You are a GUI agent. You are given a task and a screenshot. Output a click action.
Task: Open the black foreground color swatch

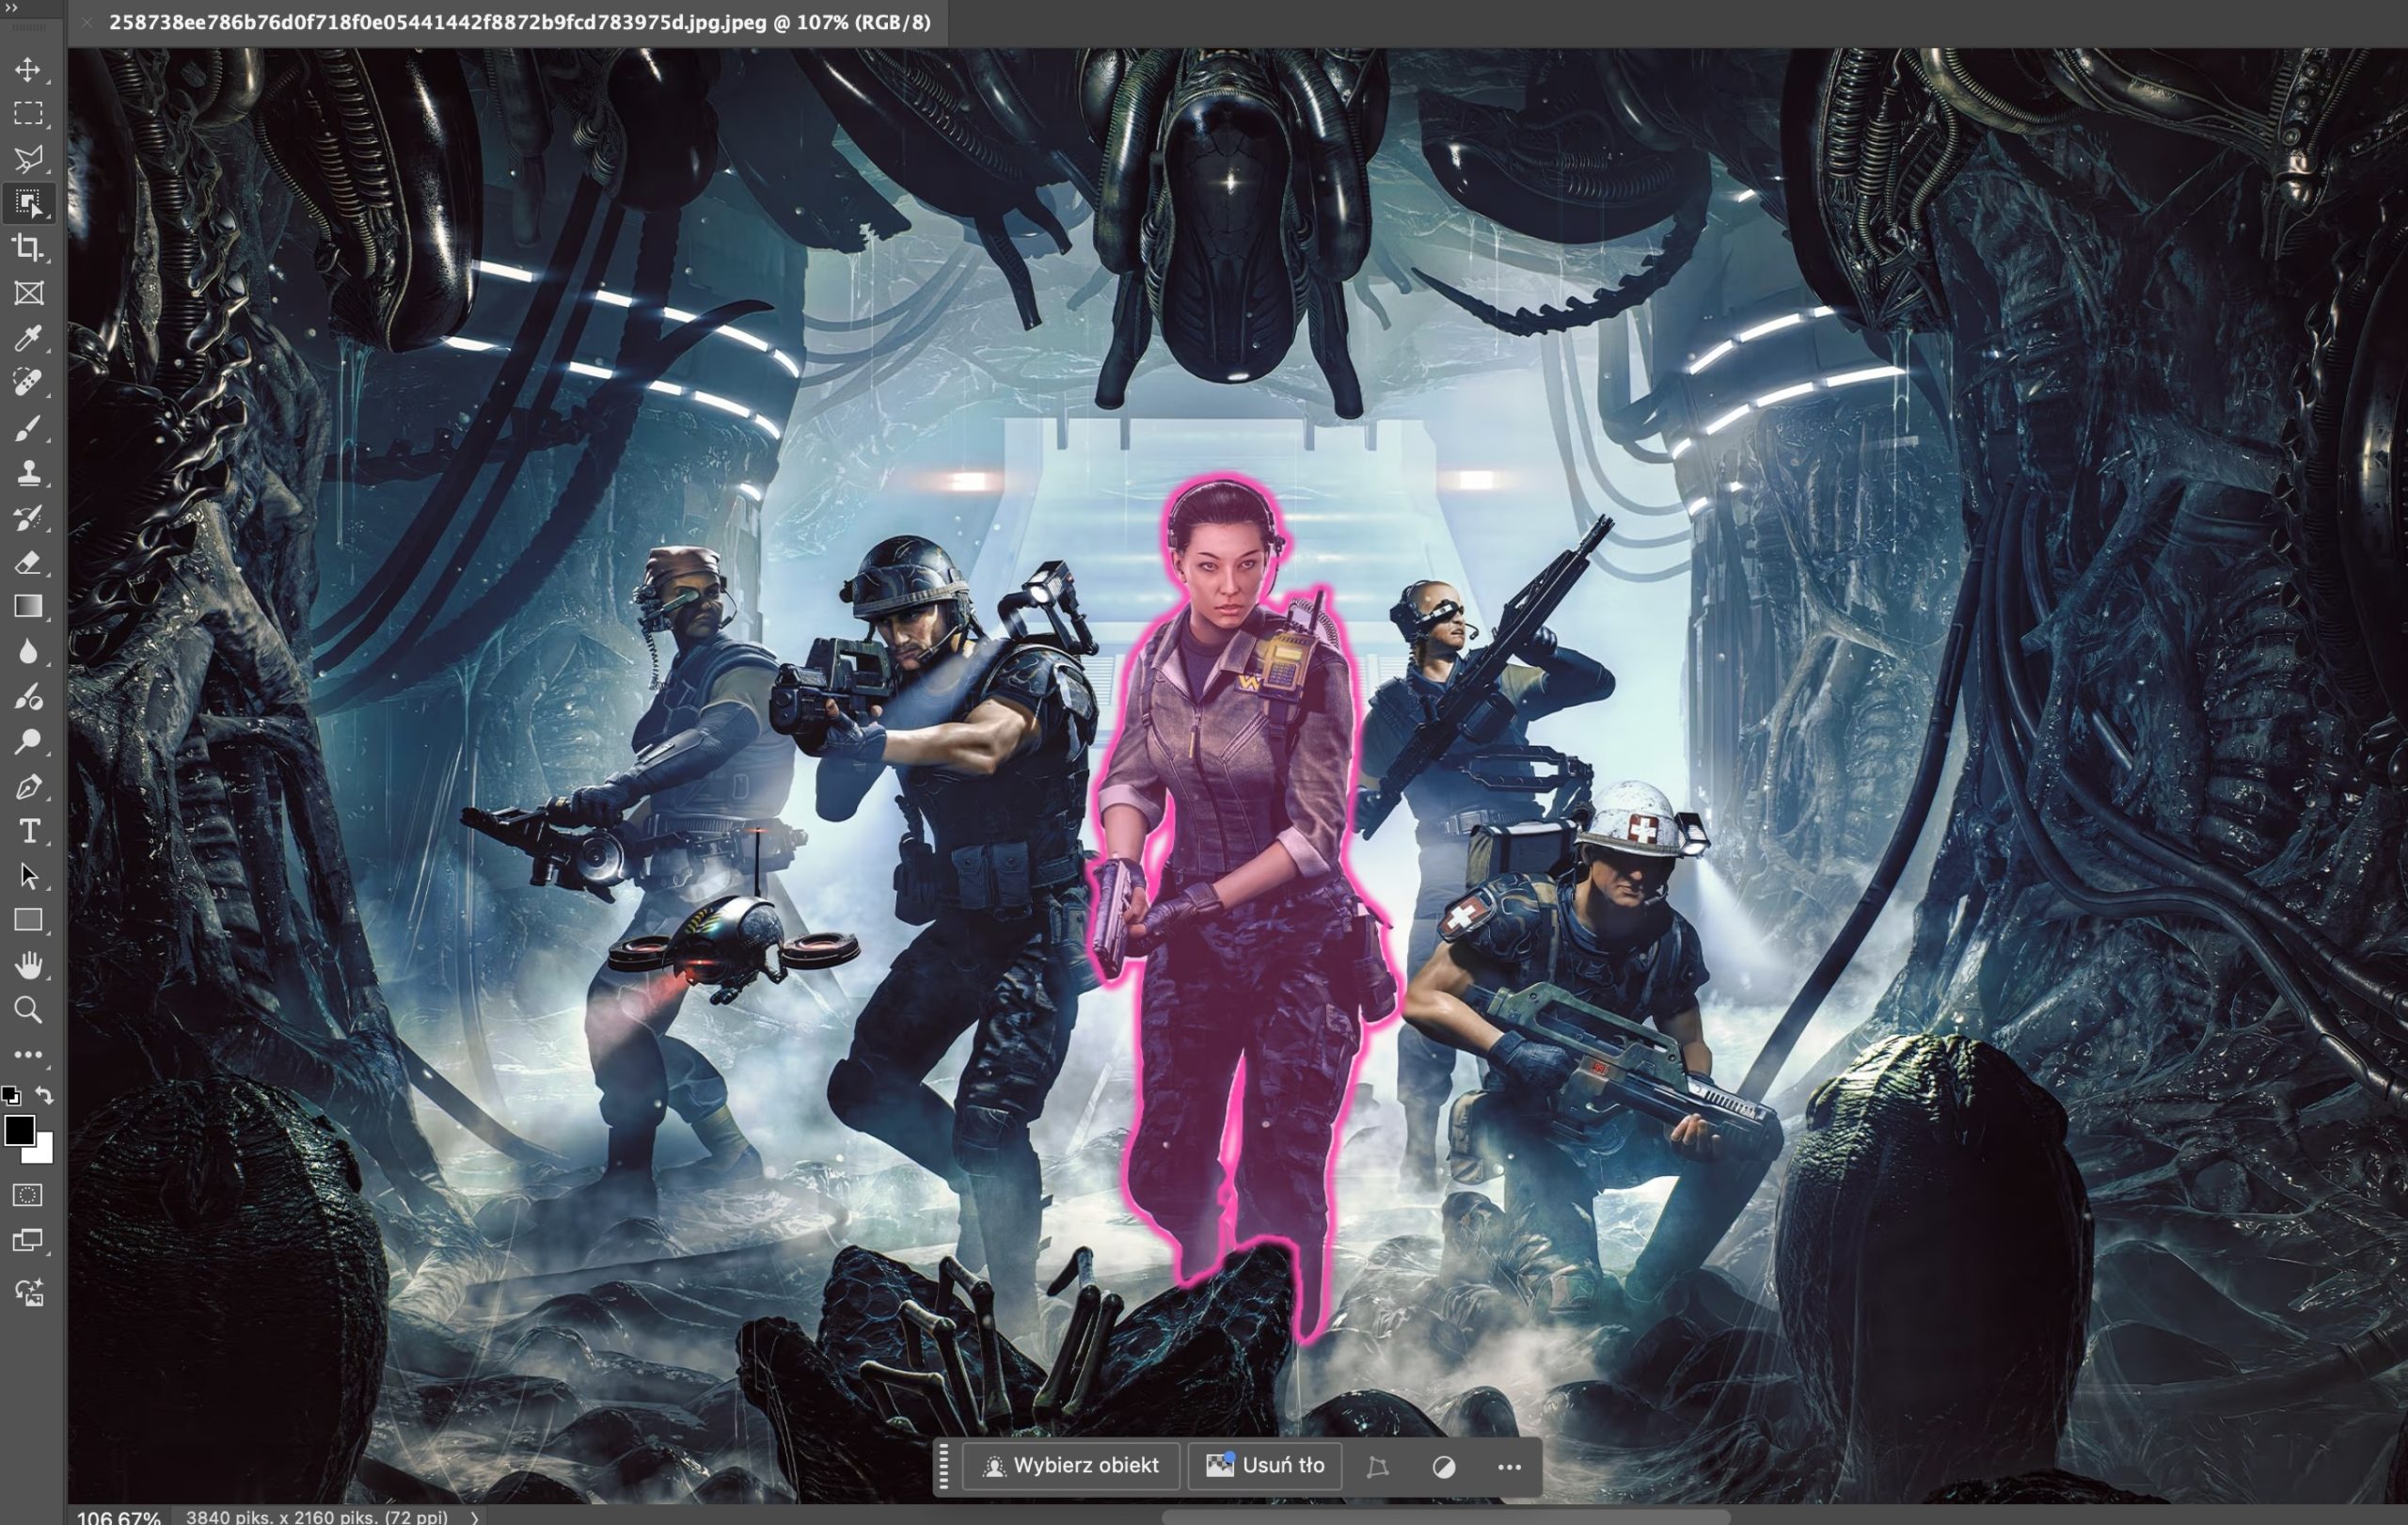pyautogui.click(x=19, y=1130)
